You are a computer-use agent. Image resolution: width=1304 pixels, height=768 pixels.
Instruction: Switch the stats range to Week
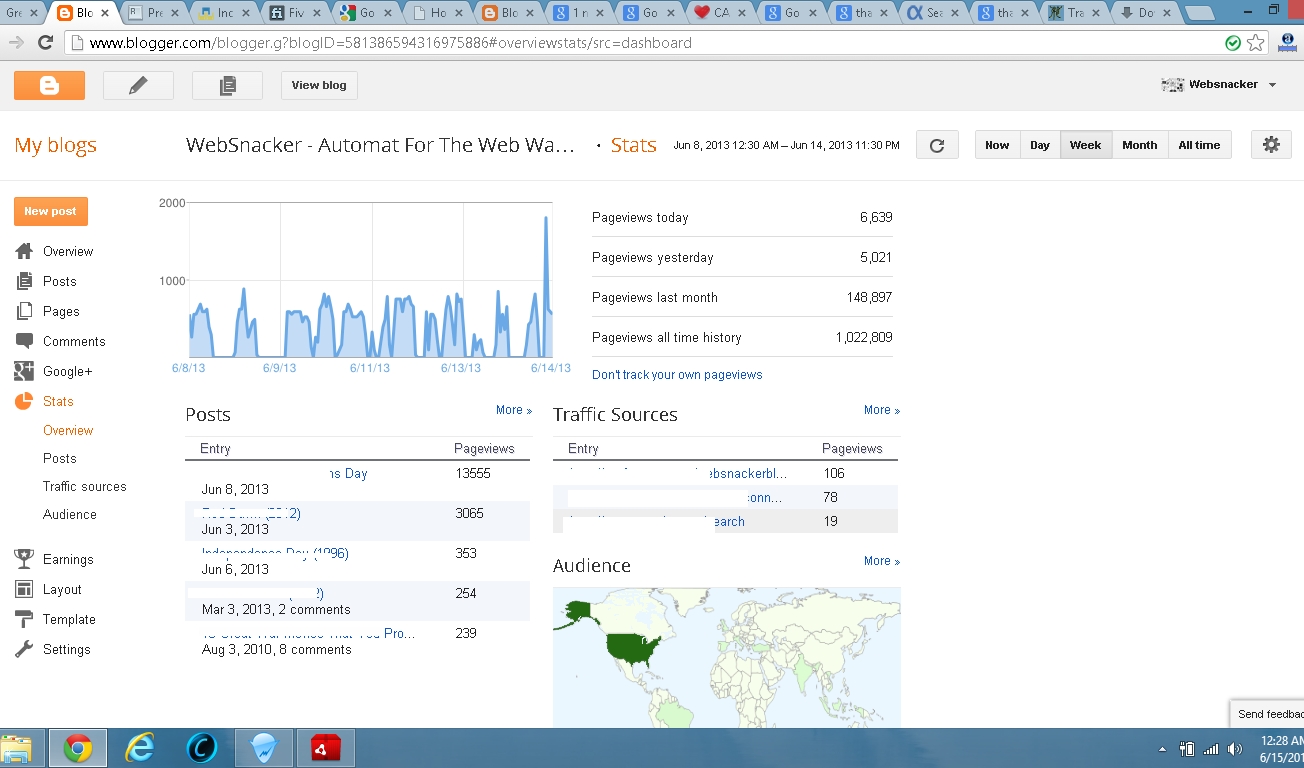1086,145
